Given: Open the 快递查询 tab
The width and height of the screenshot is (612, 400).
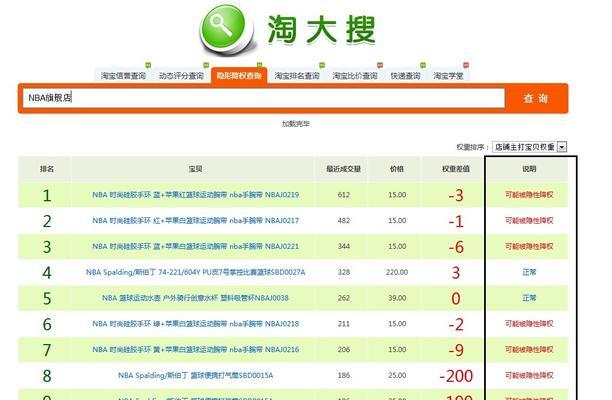Looking at the screenshot, I should point(406,76).
